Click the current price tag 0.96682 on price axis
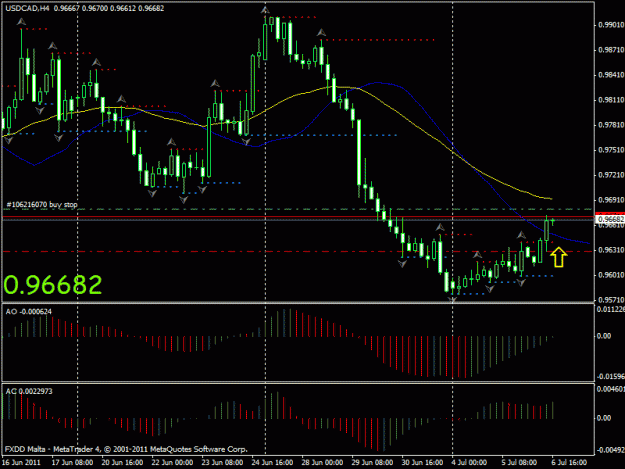The image size is (625, 469). pos(610,219)
